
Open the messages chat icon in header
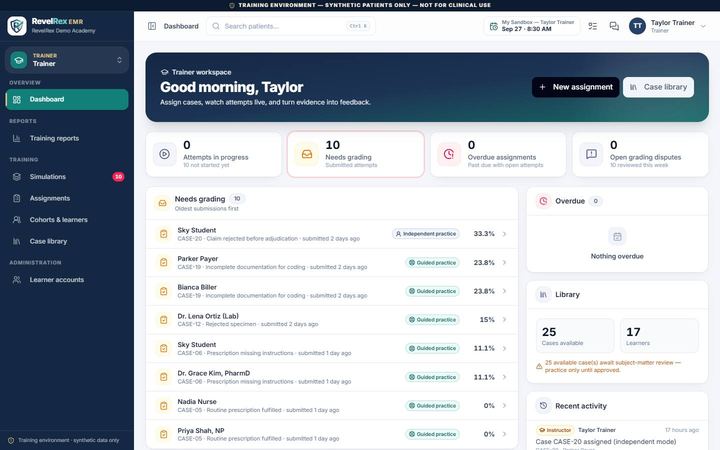pyautogui.click(x=614, y=26)
